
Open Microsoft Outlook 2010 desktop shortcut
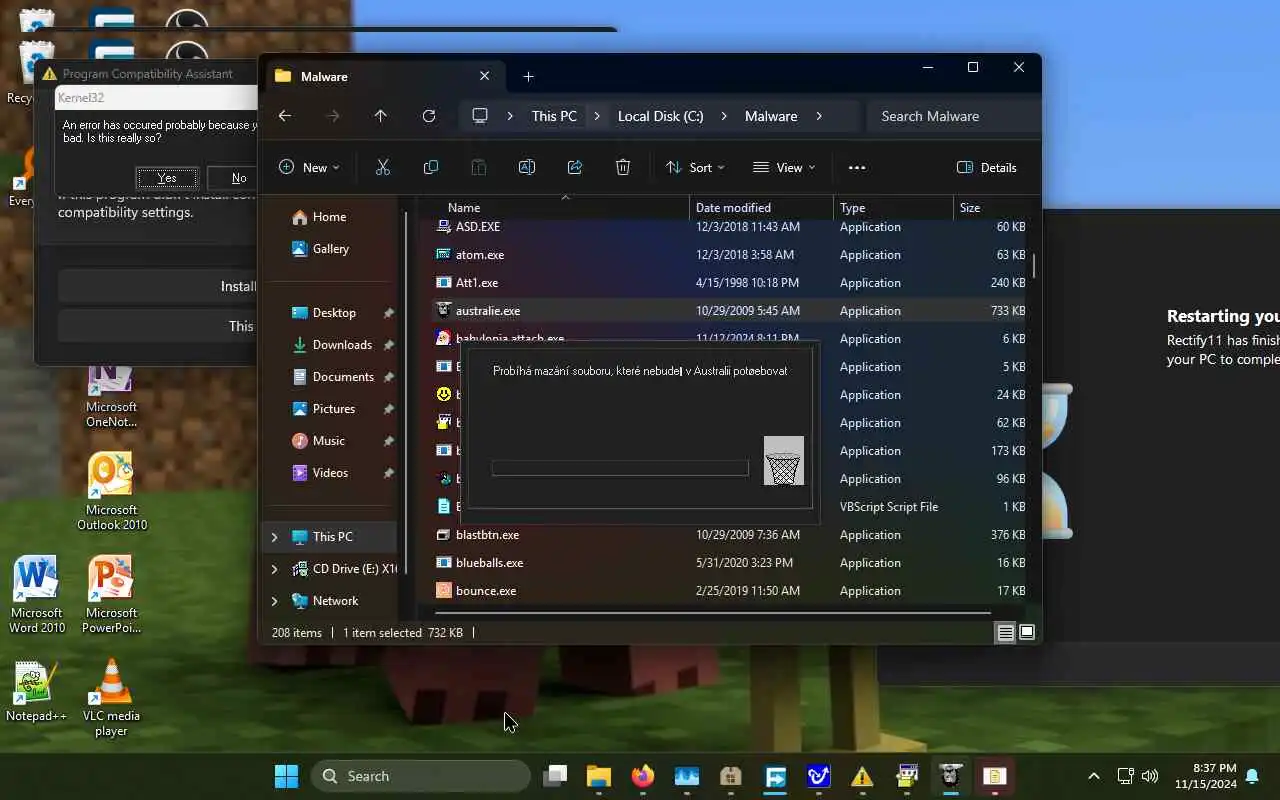111,491
